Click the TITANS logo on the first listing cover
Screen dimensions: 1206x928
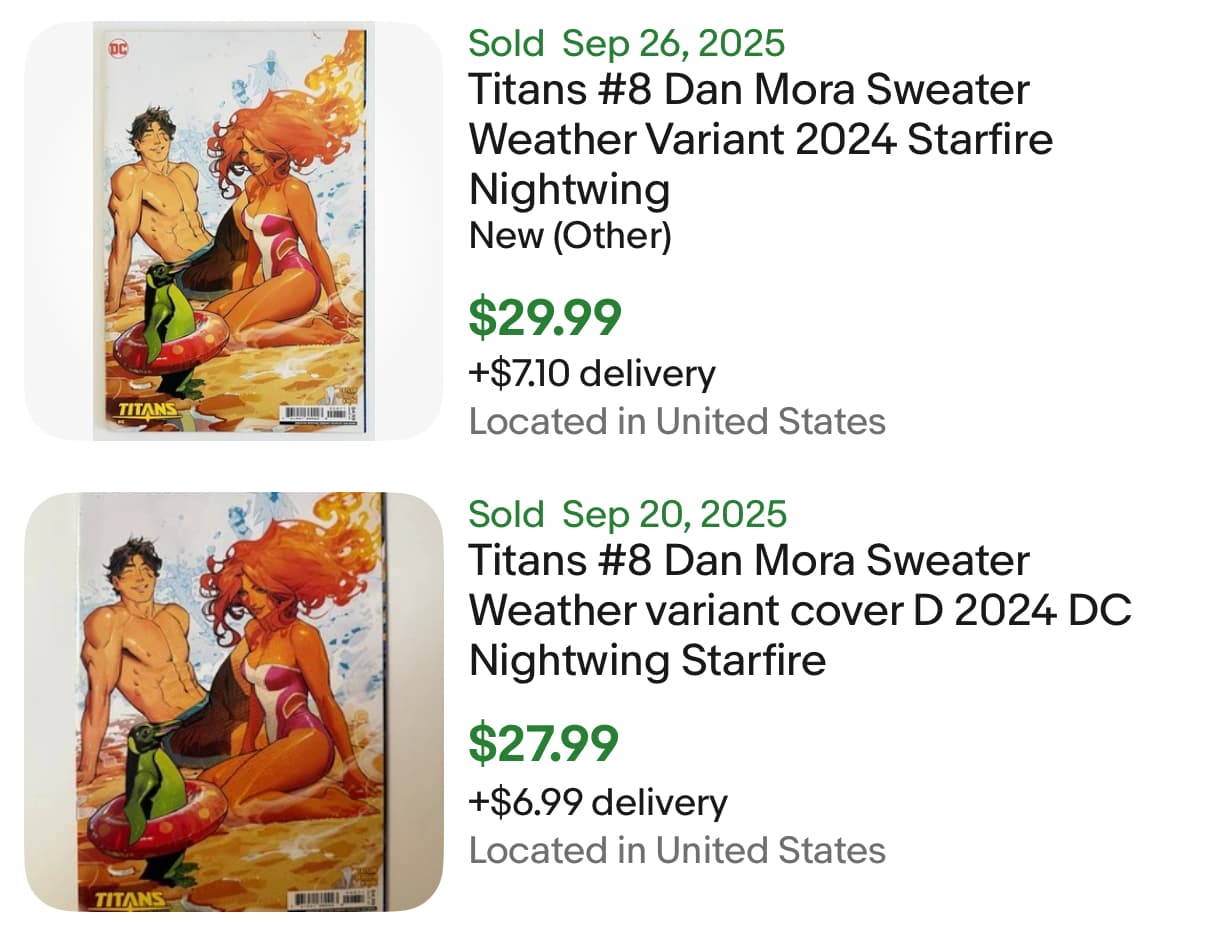pyautogui.click(x=147, y=411)
